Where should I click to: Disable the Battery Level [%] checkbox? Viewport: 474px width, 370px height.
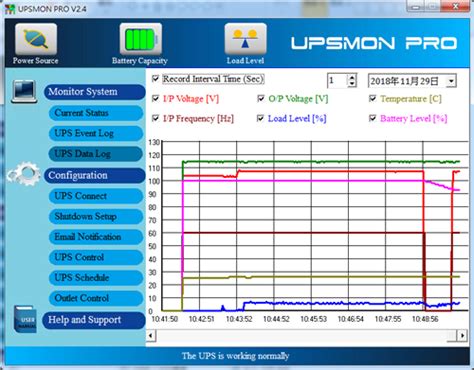click(x=373, y=118)
